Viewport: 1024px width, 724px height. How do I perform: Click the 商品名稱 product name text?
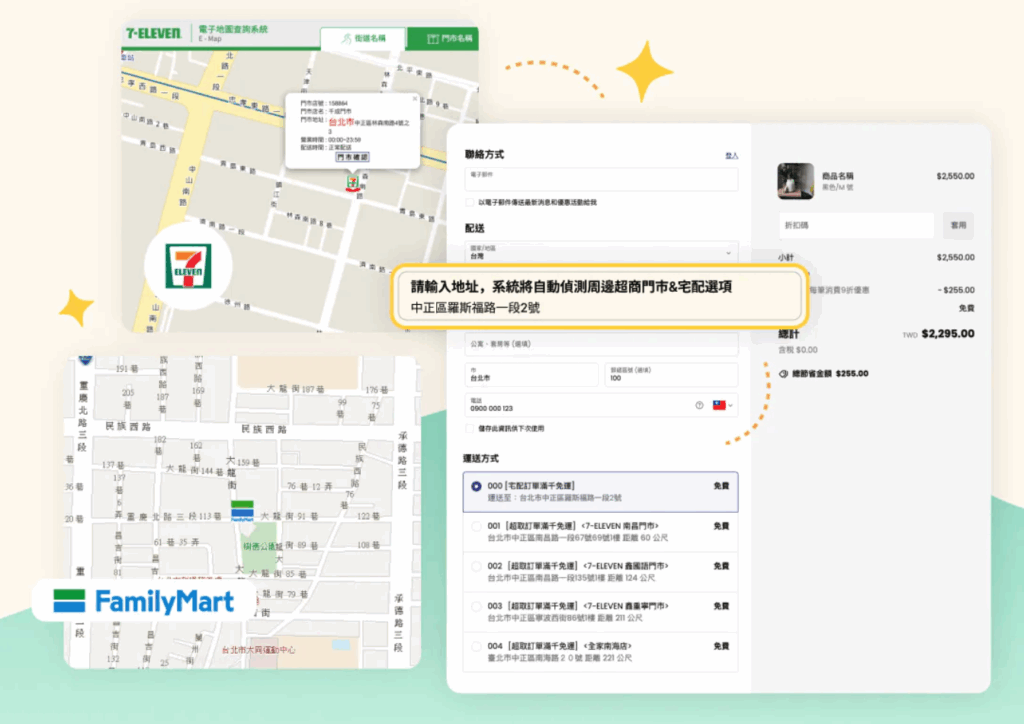click(x=837, y=176)
